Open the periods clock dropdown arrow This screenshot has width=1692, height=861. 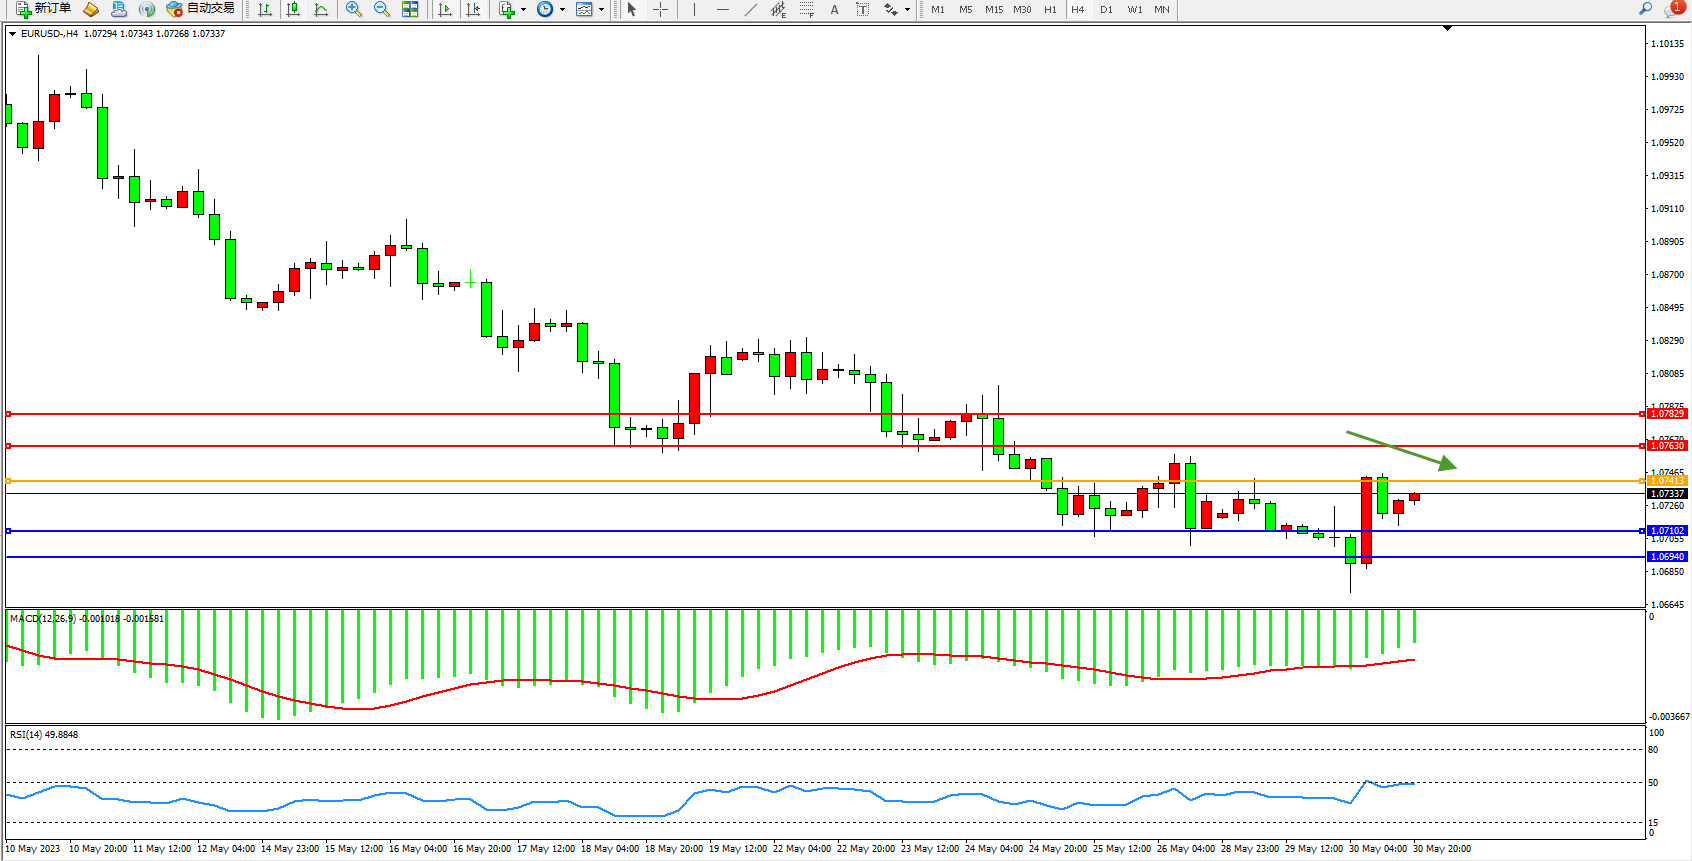pyautogui.click(x=562, y=10)
